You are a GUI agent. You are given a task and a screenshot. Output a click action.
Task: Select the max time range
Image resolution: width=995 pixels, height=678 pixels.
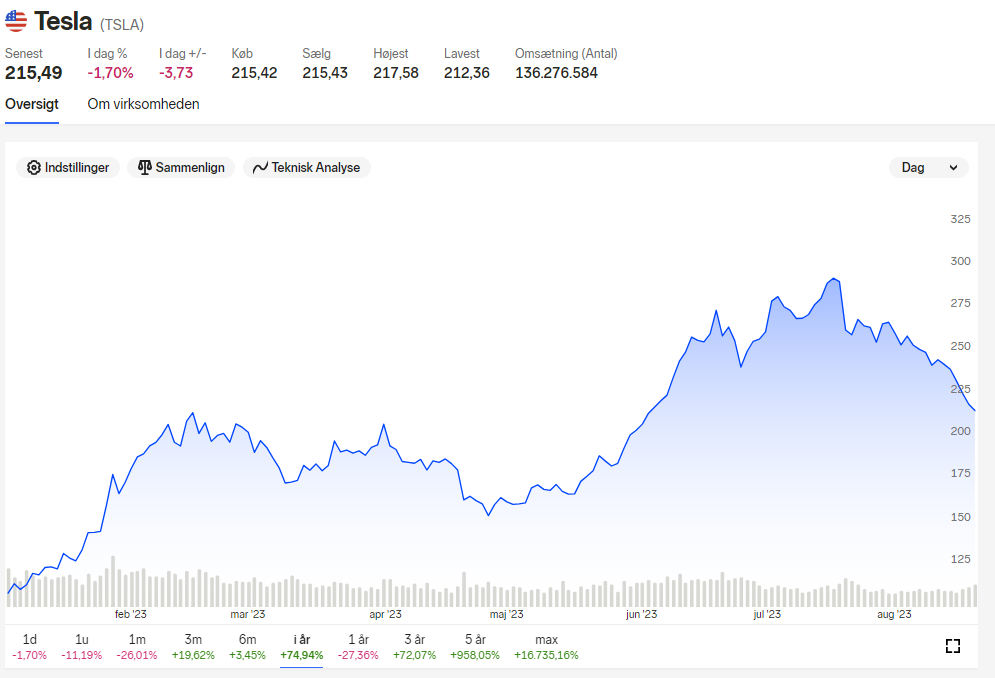(x=546, y=646)
